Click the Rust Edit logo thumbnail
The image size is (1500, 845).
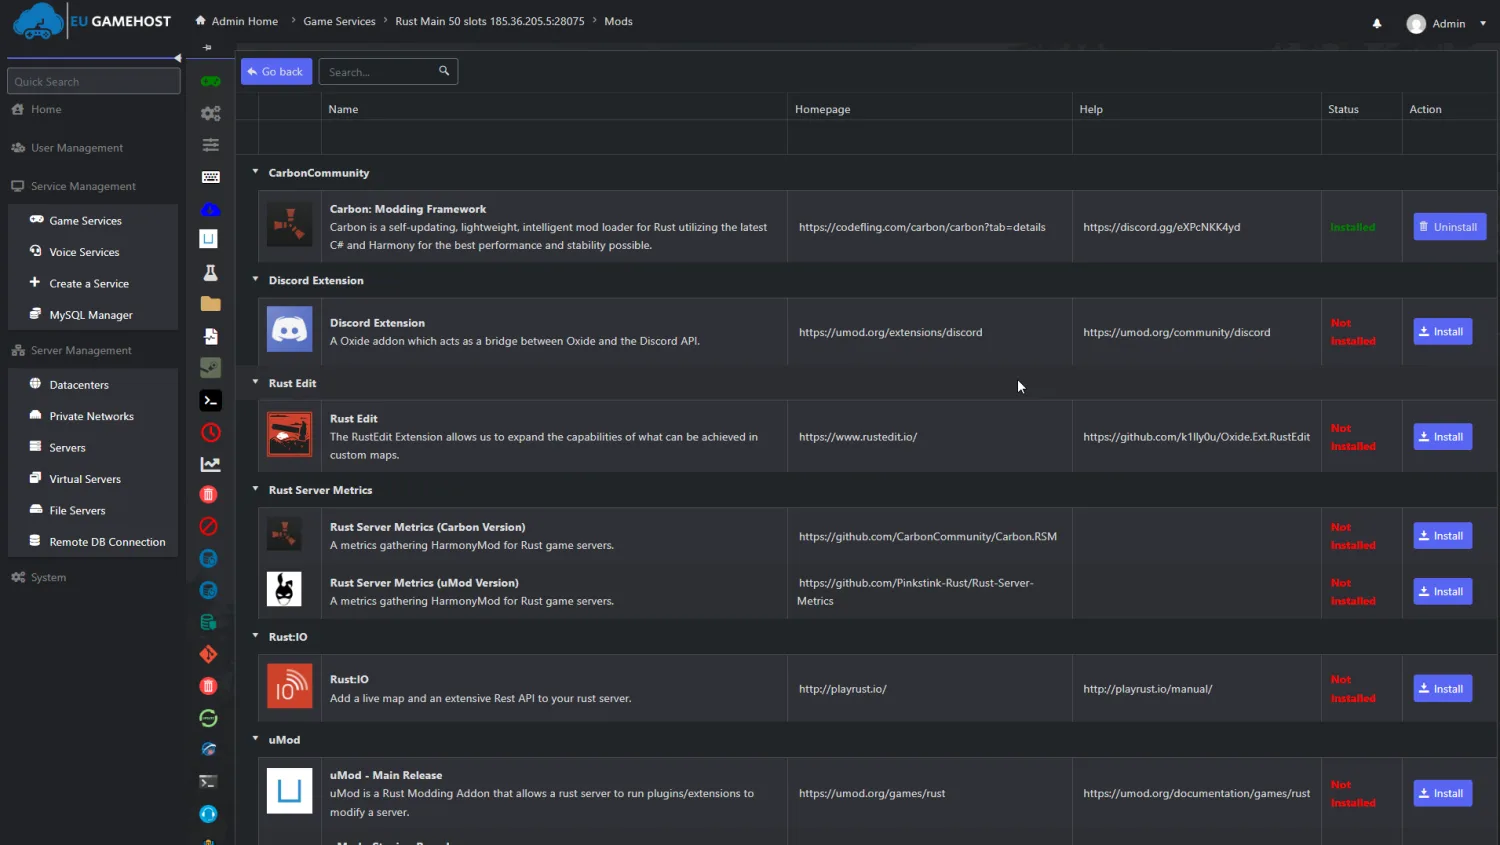coord(290,435)
